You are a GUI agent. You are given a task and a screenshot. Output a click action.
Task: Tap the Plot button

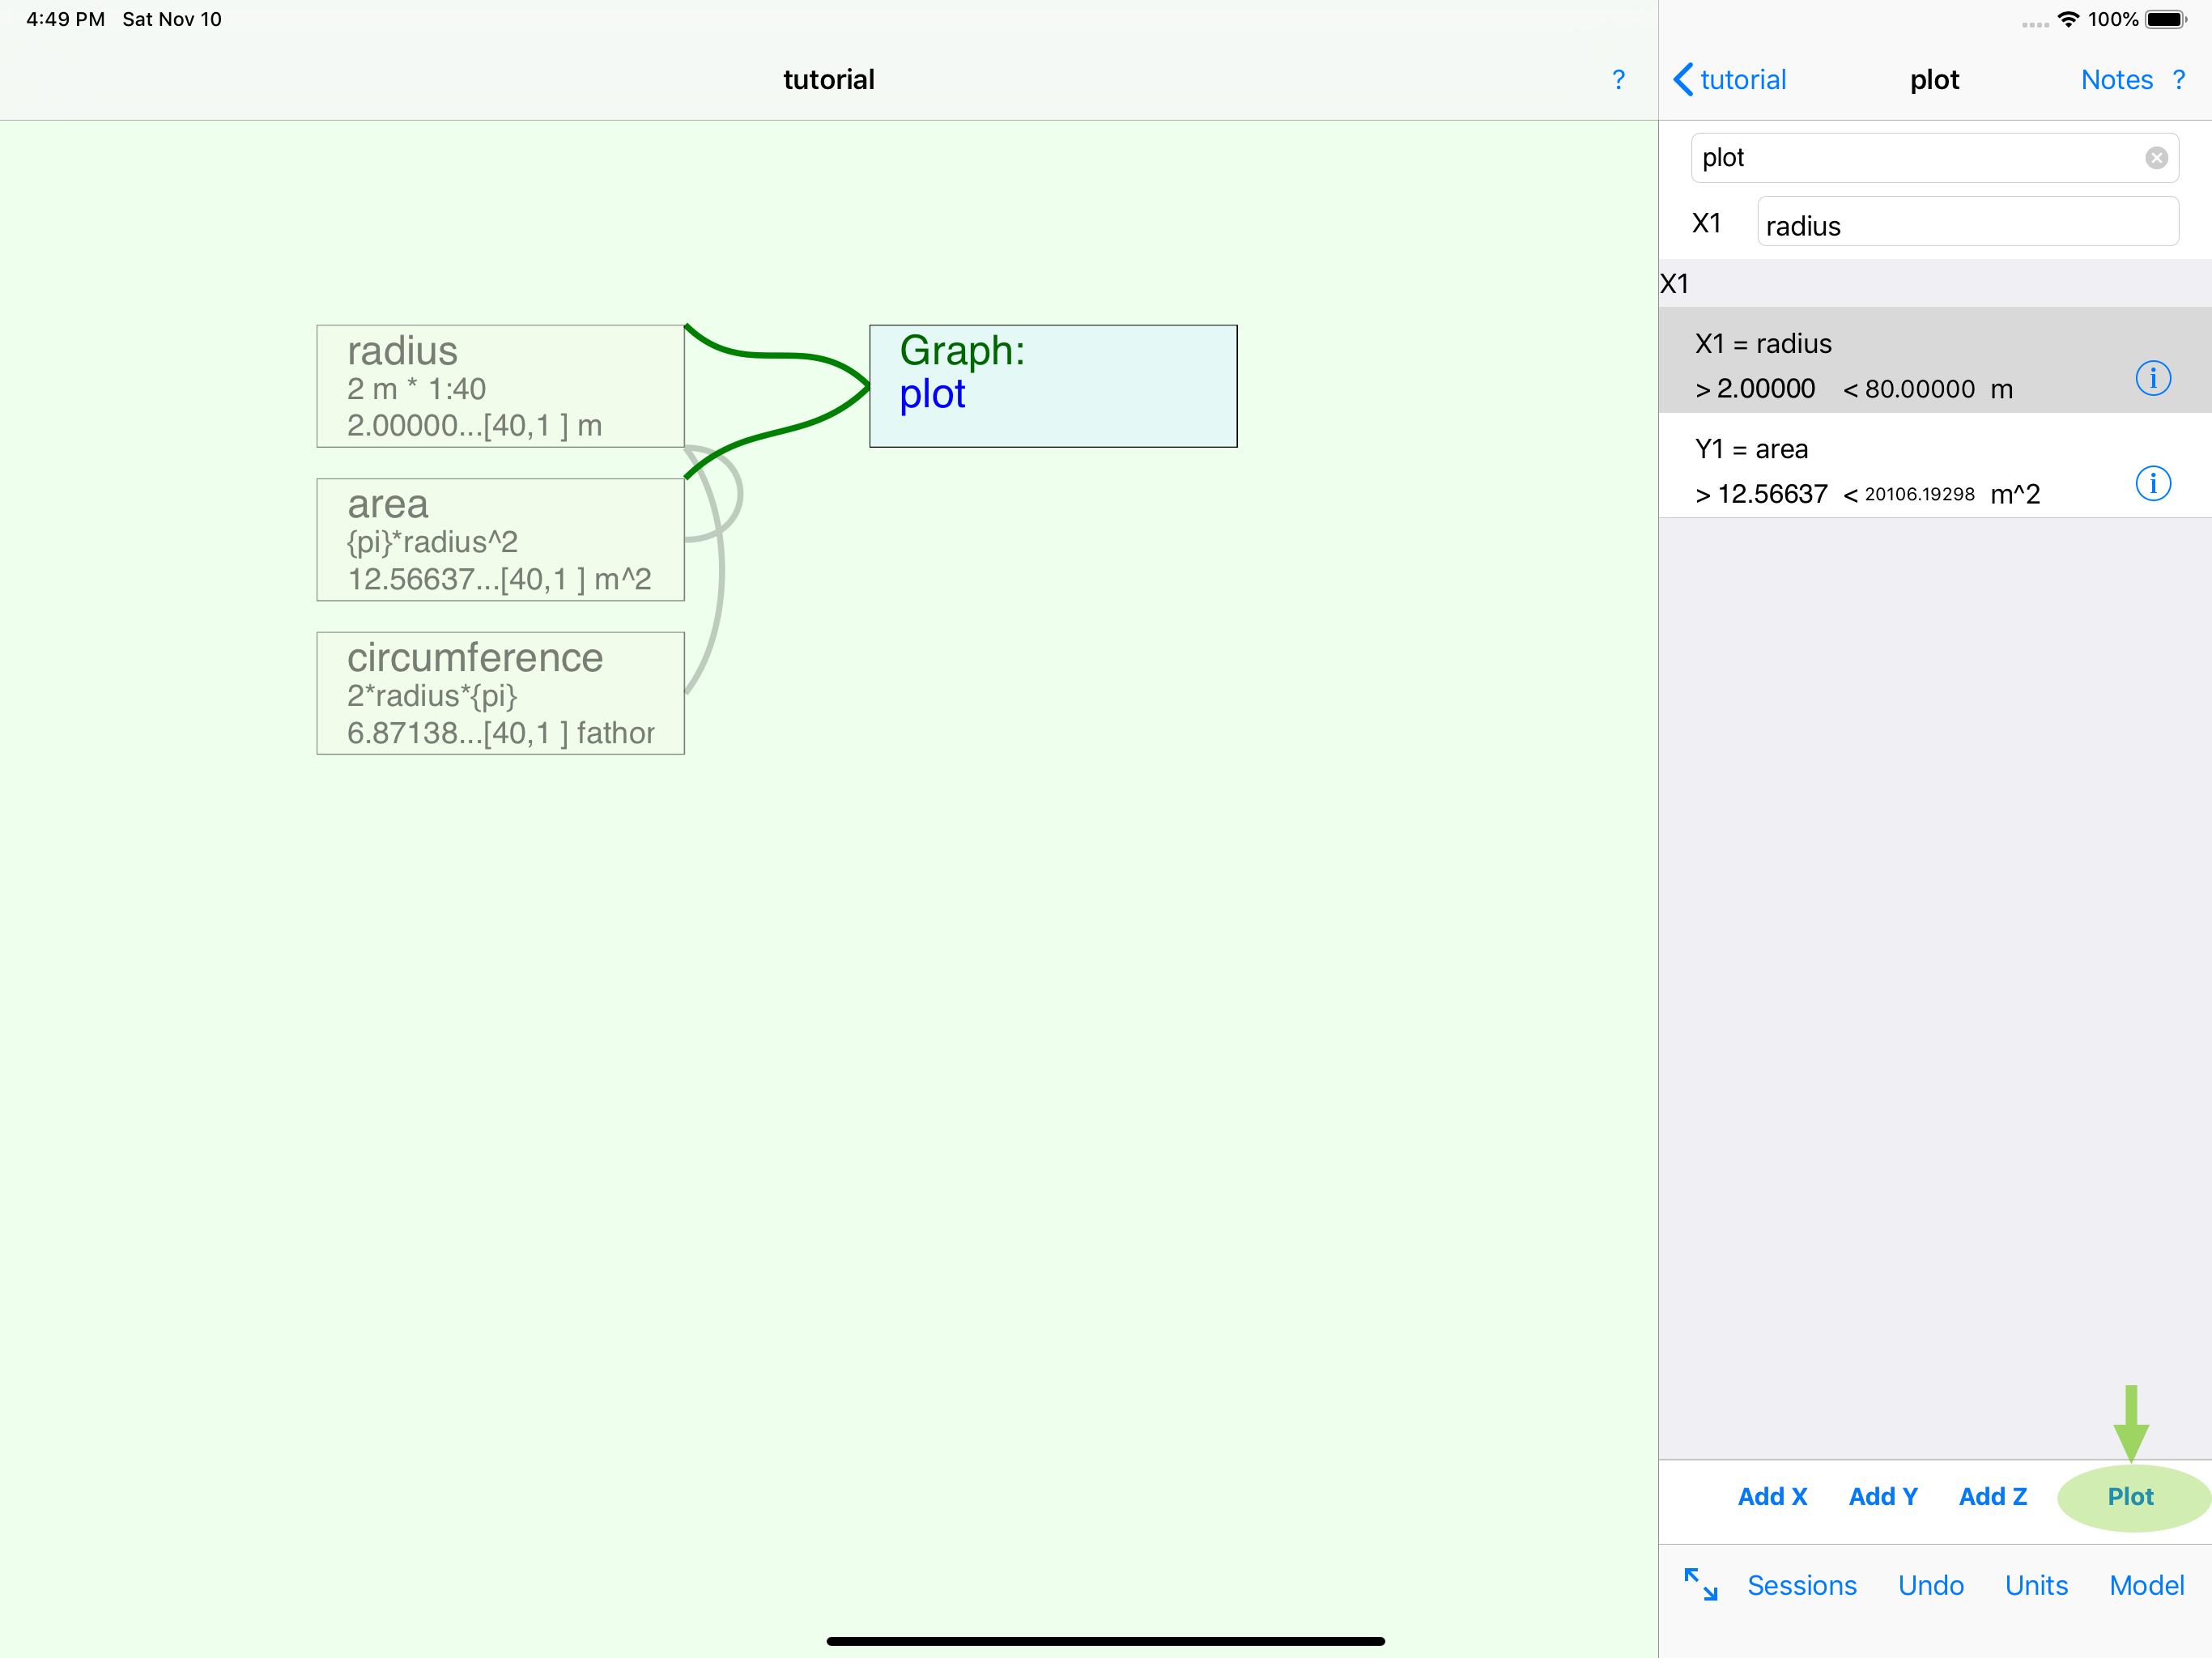[2131, 1497]
